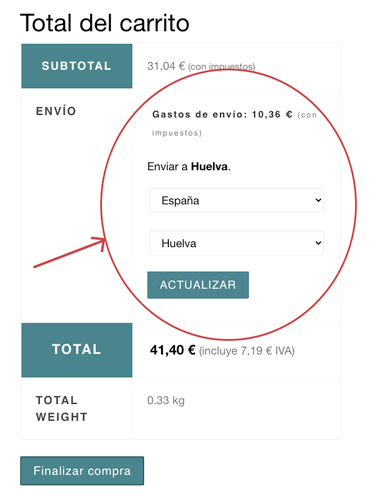Open the España country dropdown
Image resolution: width=382 pixels, height=500 pixels.
236,200
